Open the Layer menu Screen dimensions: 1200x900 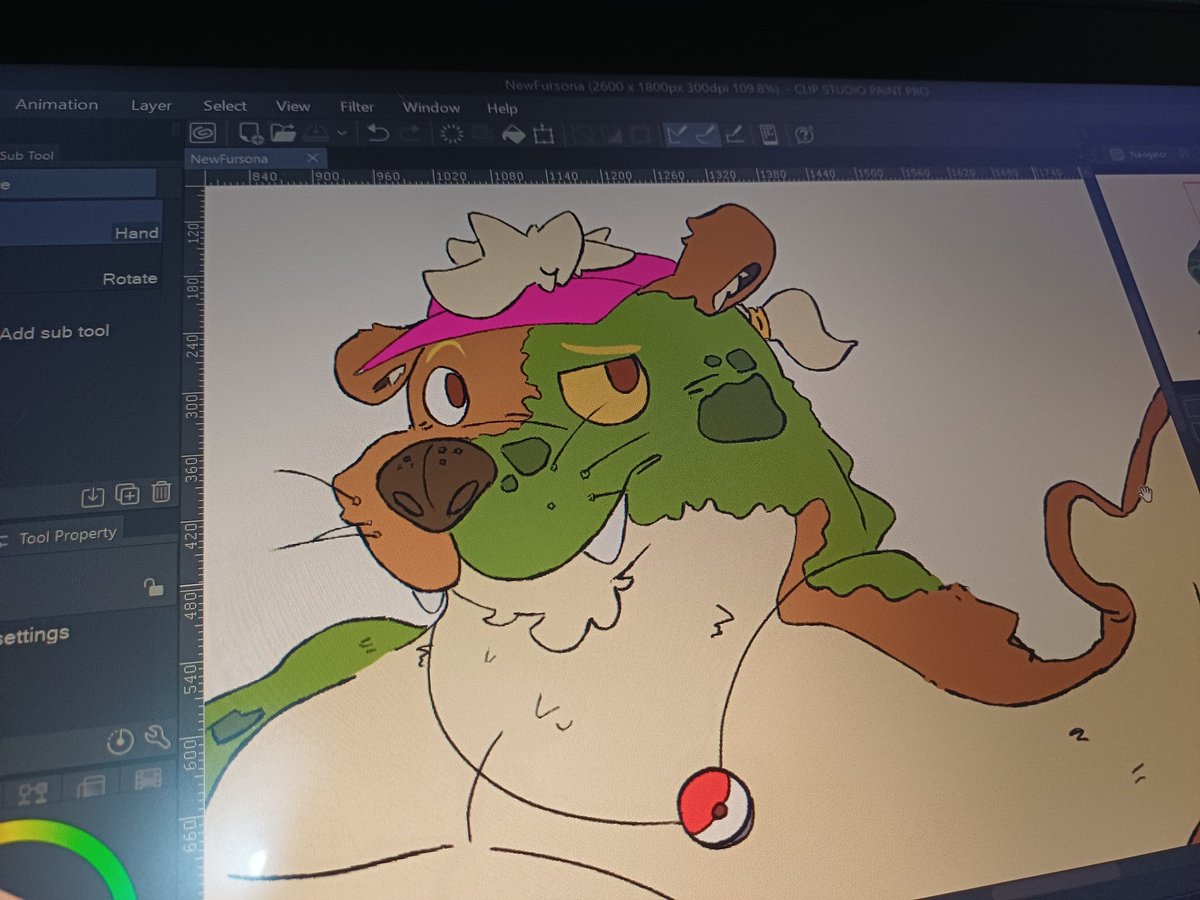click(151, 105)
